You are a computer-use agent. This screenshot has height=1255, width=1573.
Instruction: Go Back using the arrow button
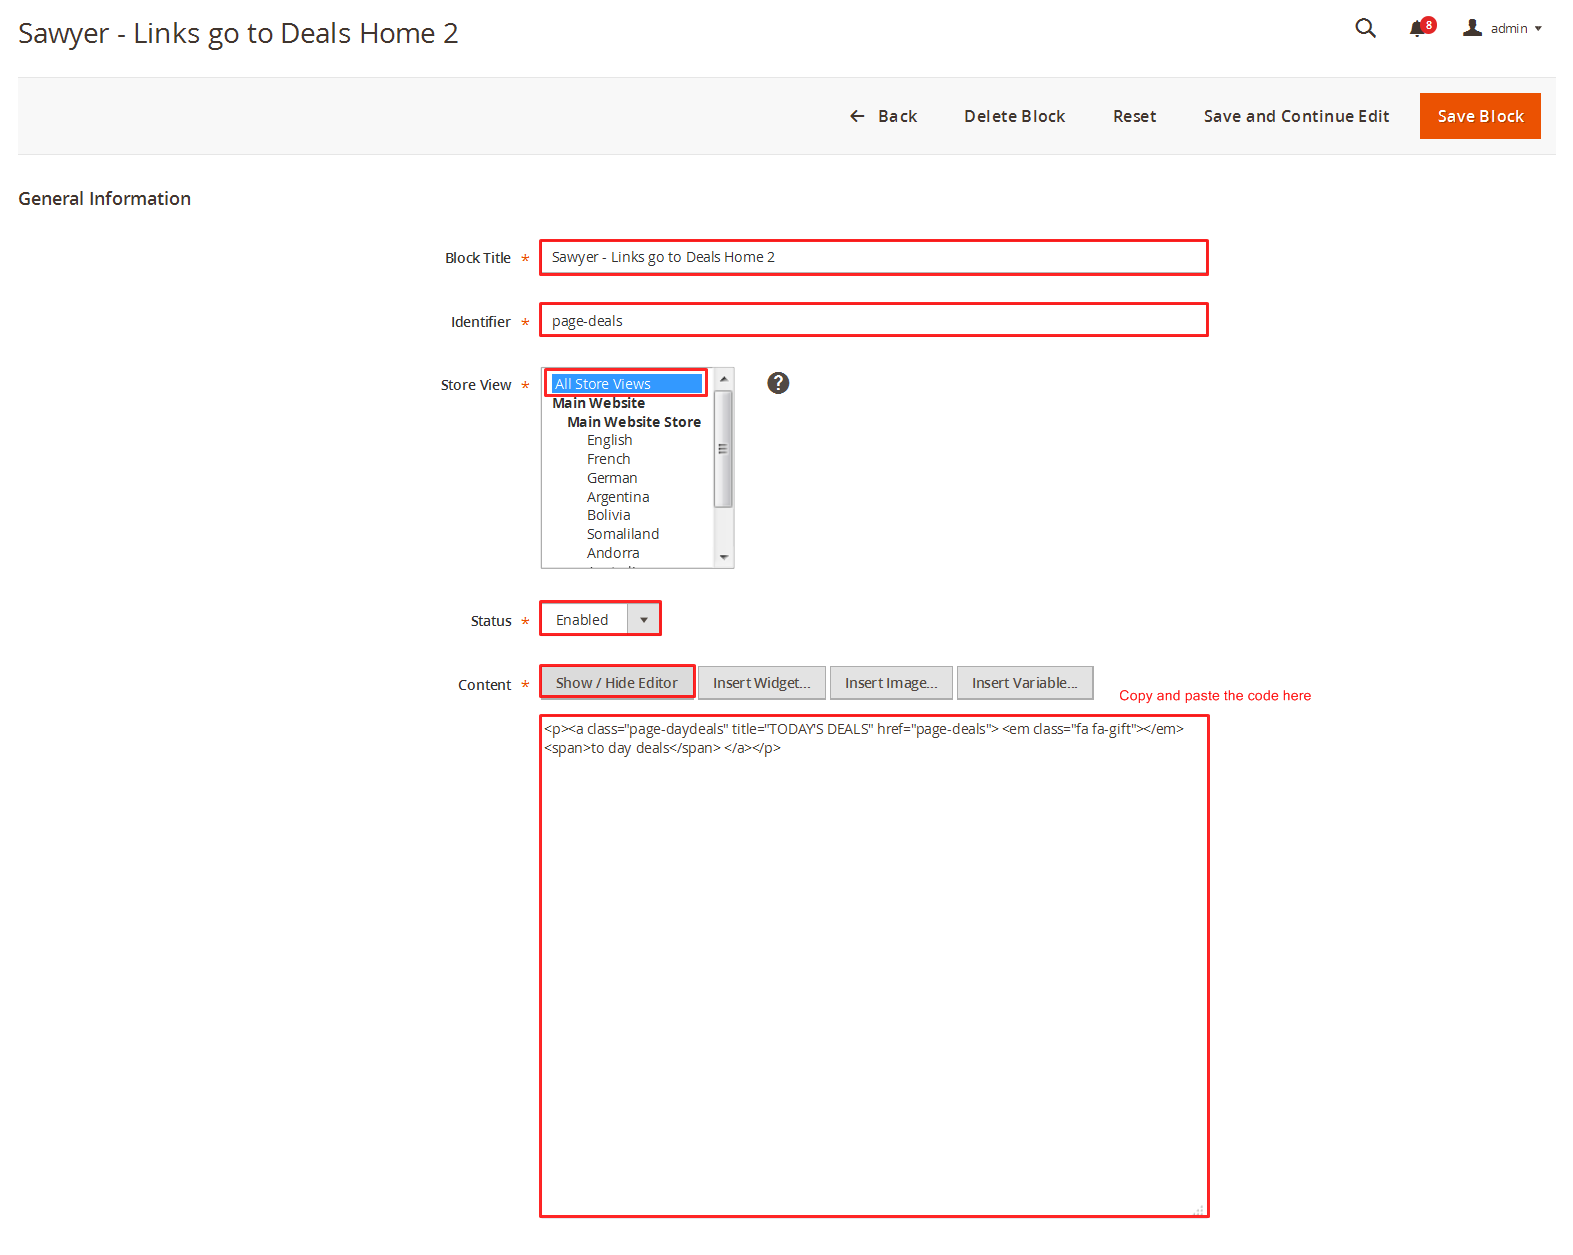coord(883,116)
